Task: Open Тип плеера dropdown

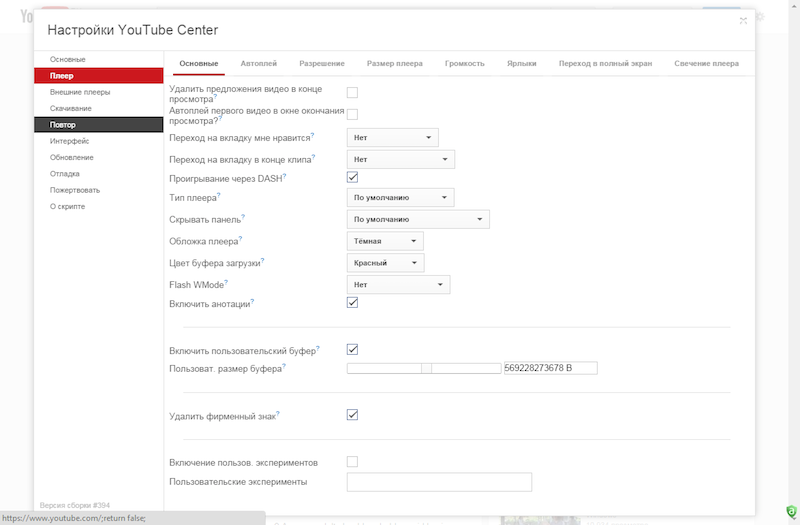Action: (401, 197)
